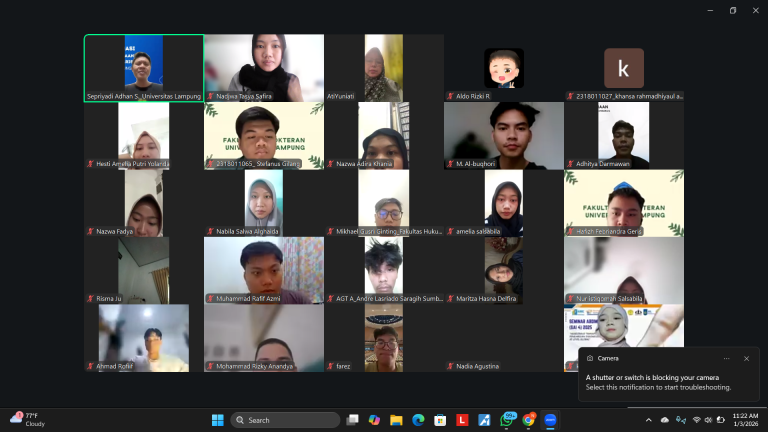
Task: Select Nabila Salwa Alghaida video tile
Action: tap(264, 203)
